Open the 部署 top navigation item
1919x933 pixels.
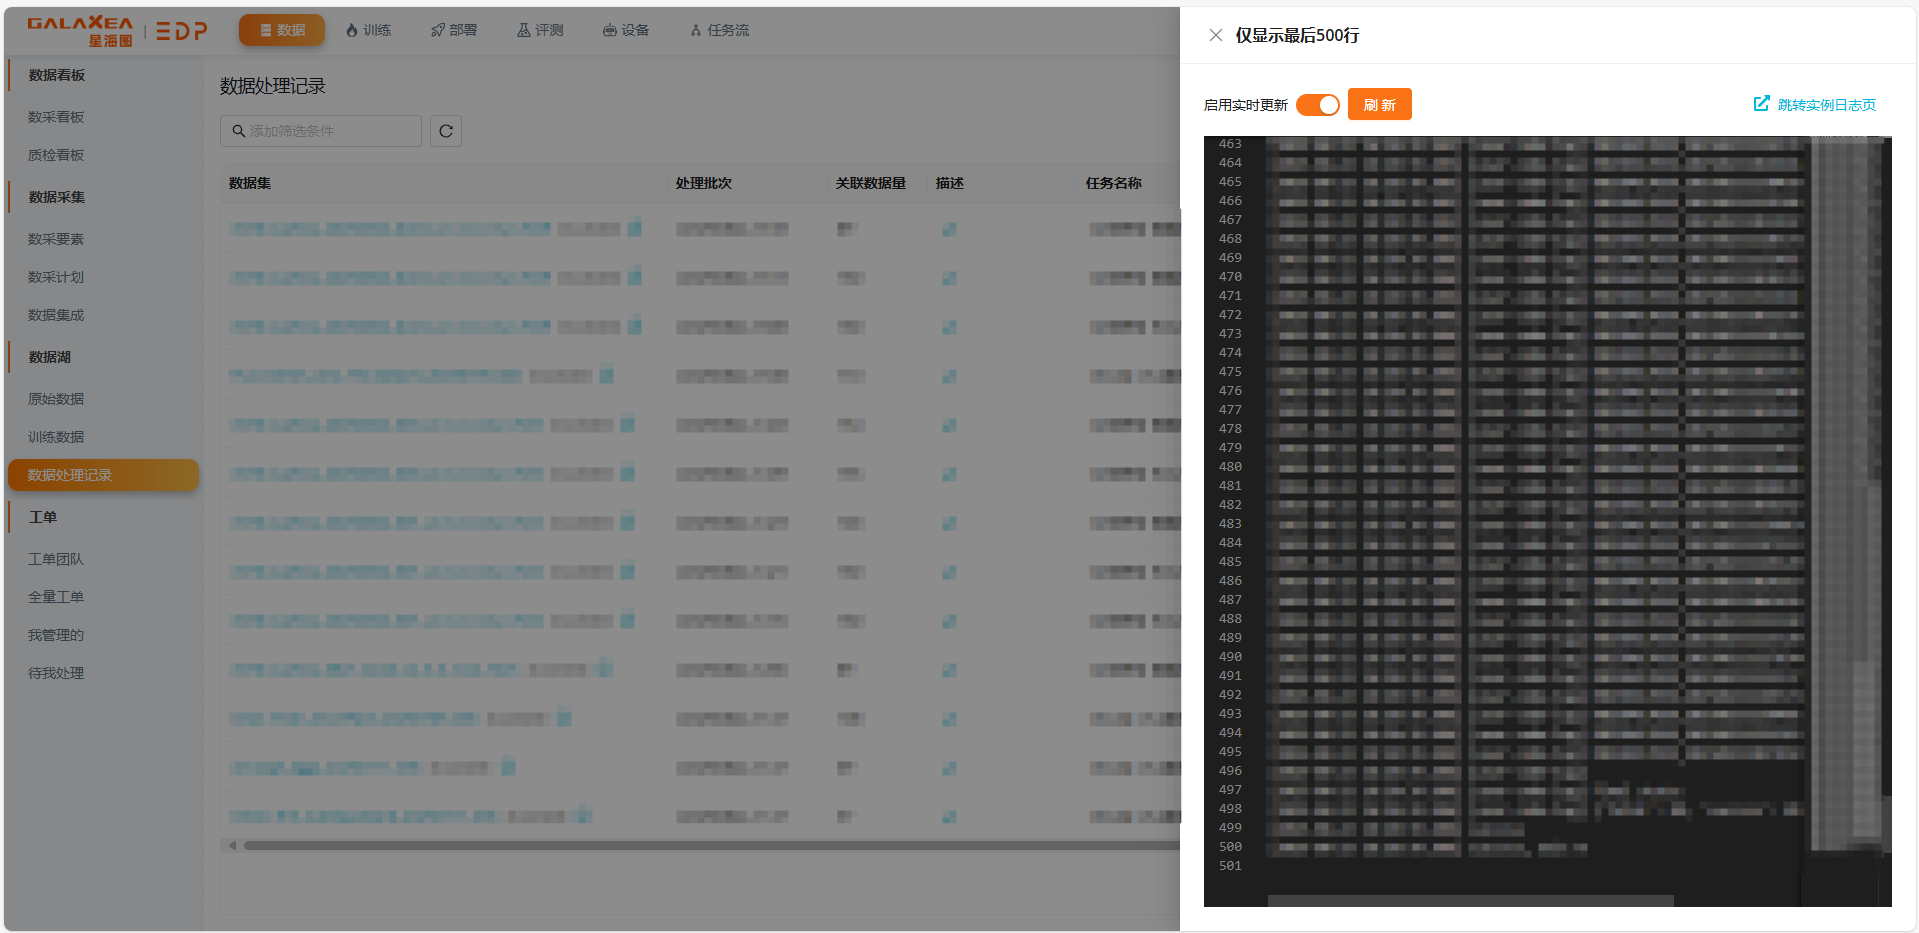tap(454, 30)
